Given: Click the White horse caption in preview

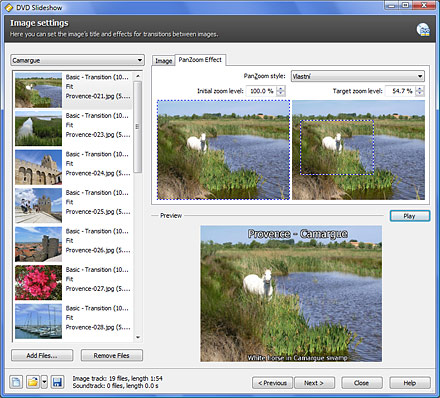Looking at the screenshot, I should tap(297, 358).
